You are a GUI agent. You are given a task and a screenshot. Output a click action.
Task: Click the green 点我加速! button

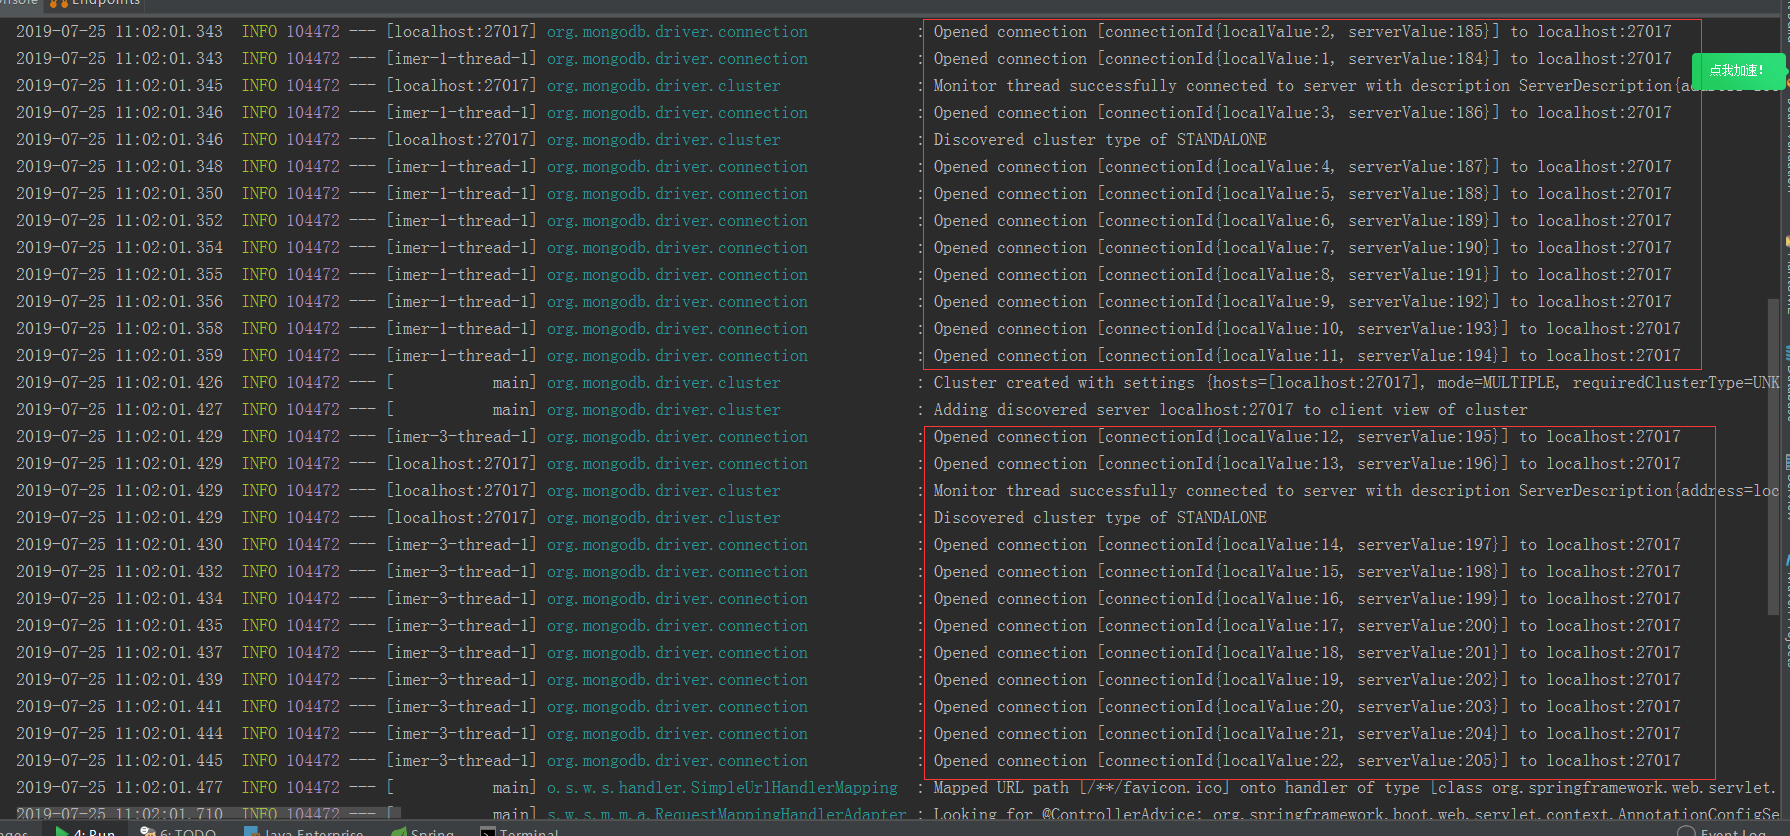pyautogui.click(x=1737, y=70)
